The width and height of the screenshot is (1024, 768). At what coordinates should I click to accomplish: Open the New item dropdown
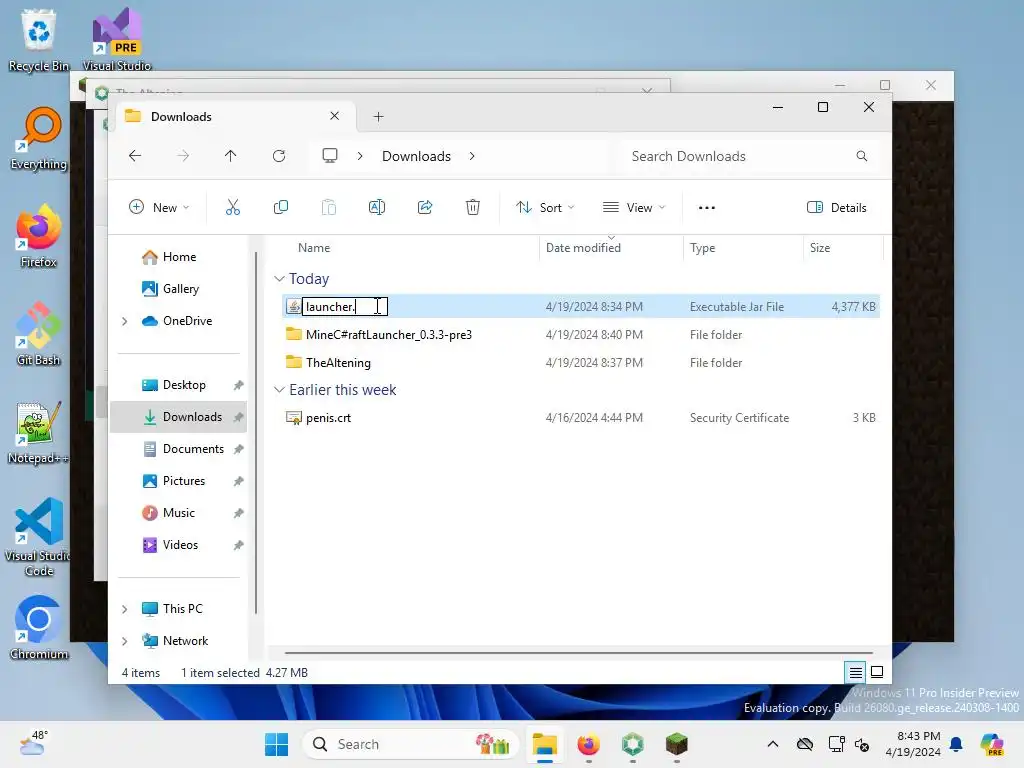159,208
